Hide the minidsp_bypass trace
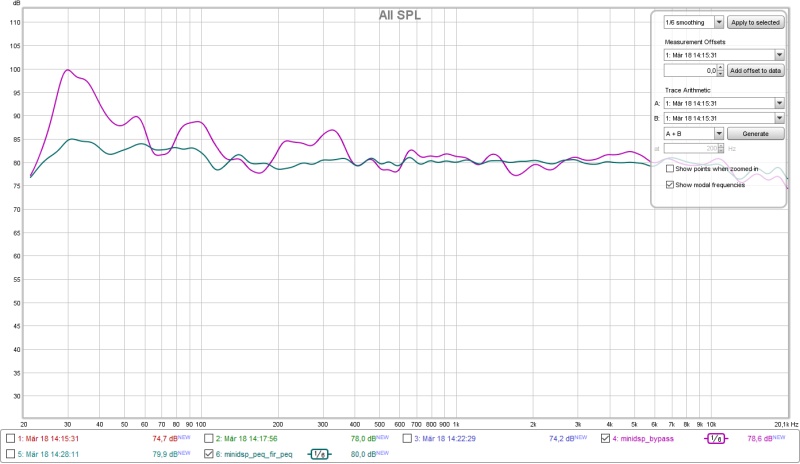 (x=606, y=438)
